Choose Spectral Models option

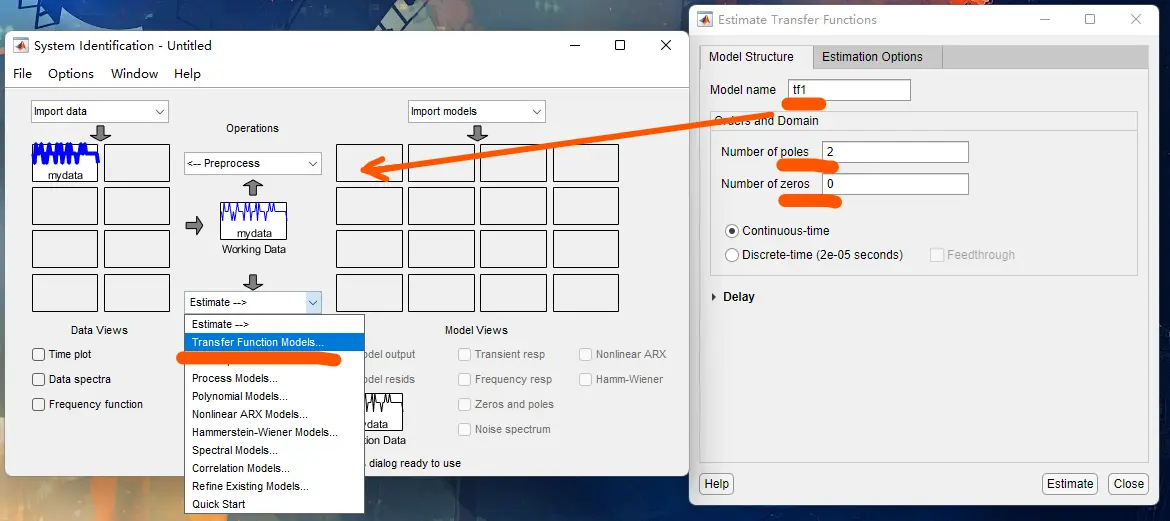click(275, 450)
